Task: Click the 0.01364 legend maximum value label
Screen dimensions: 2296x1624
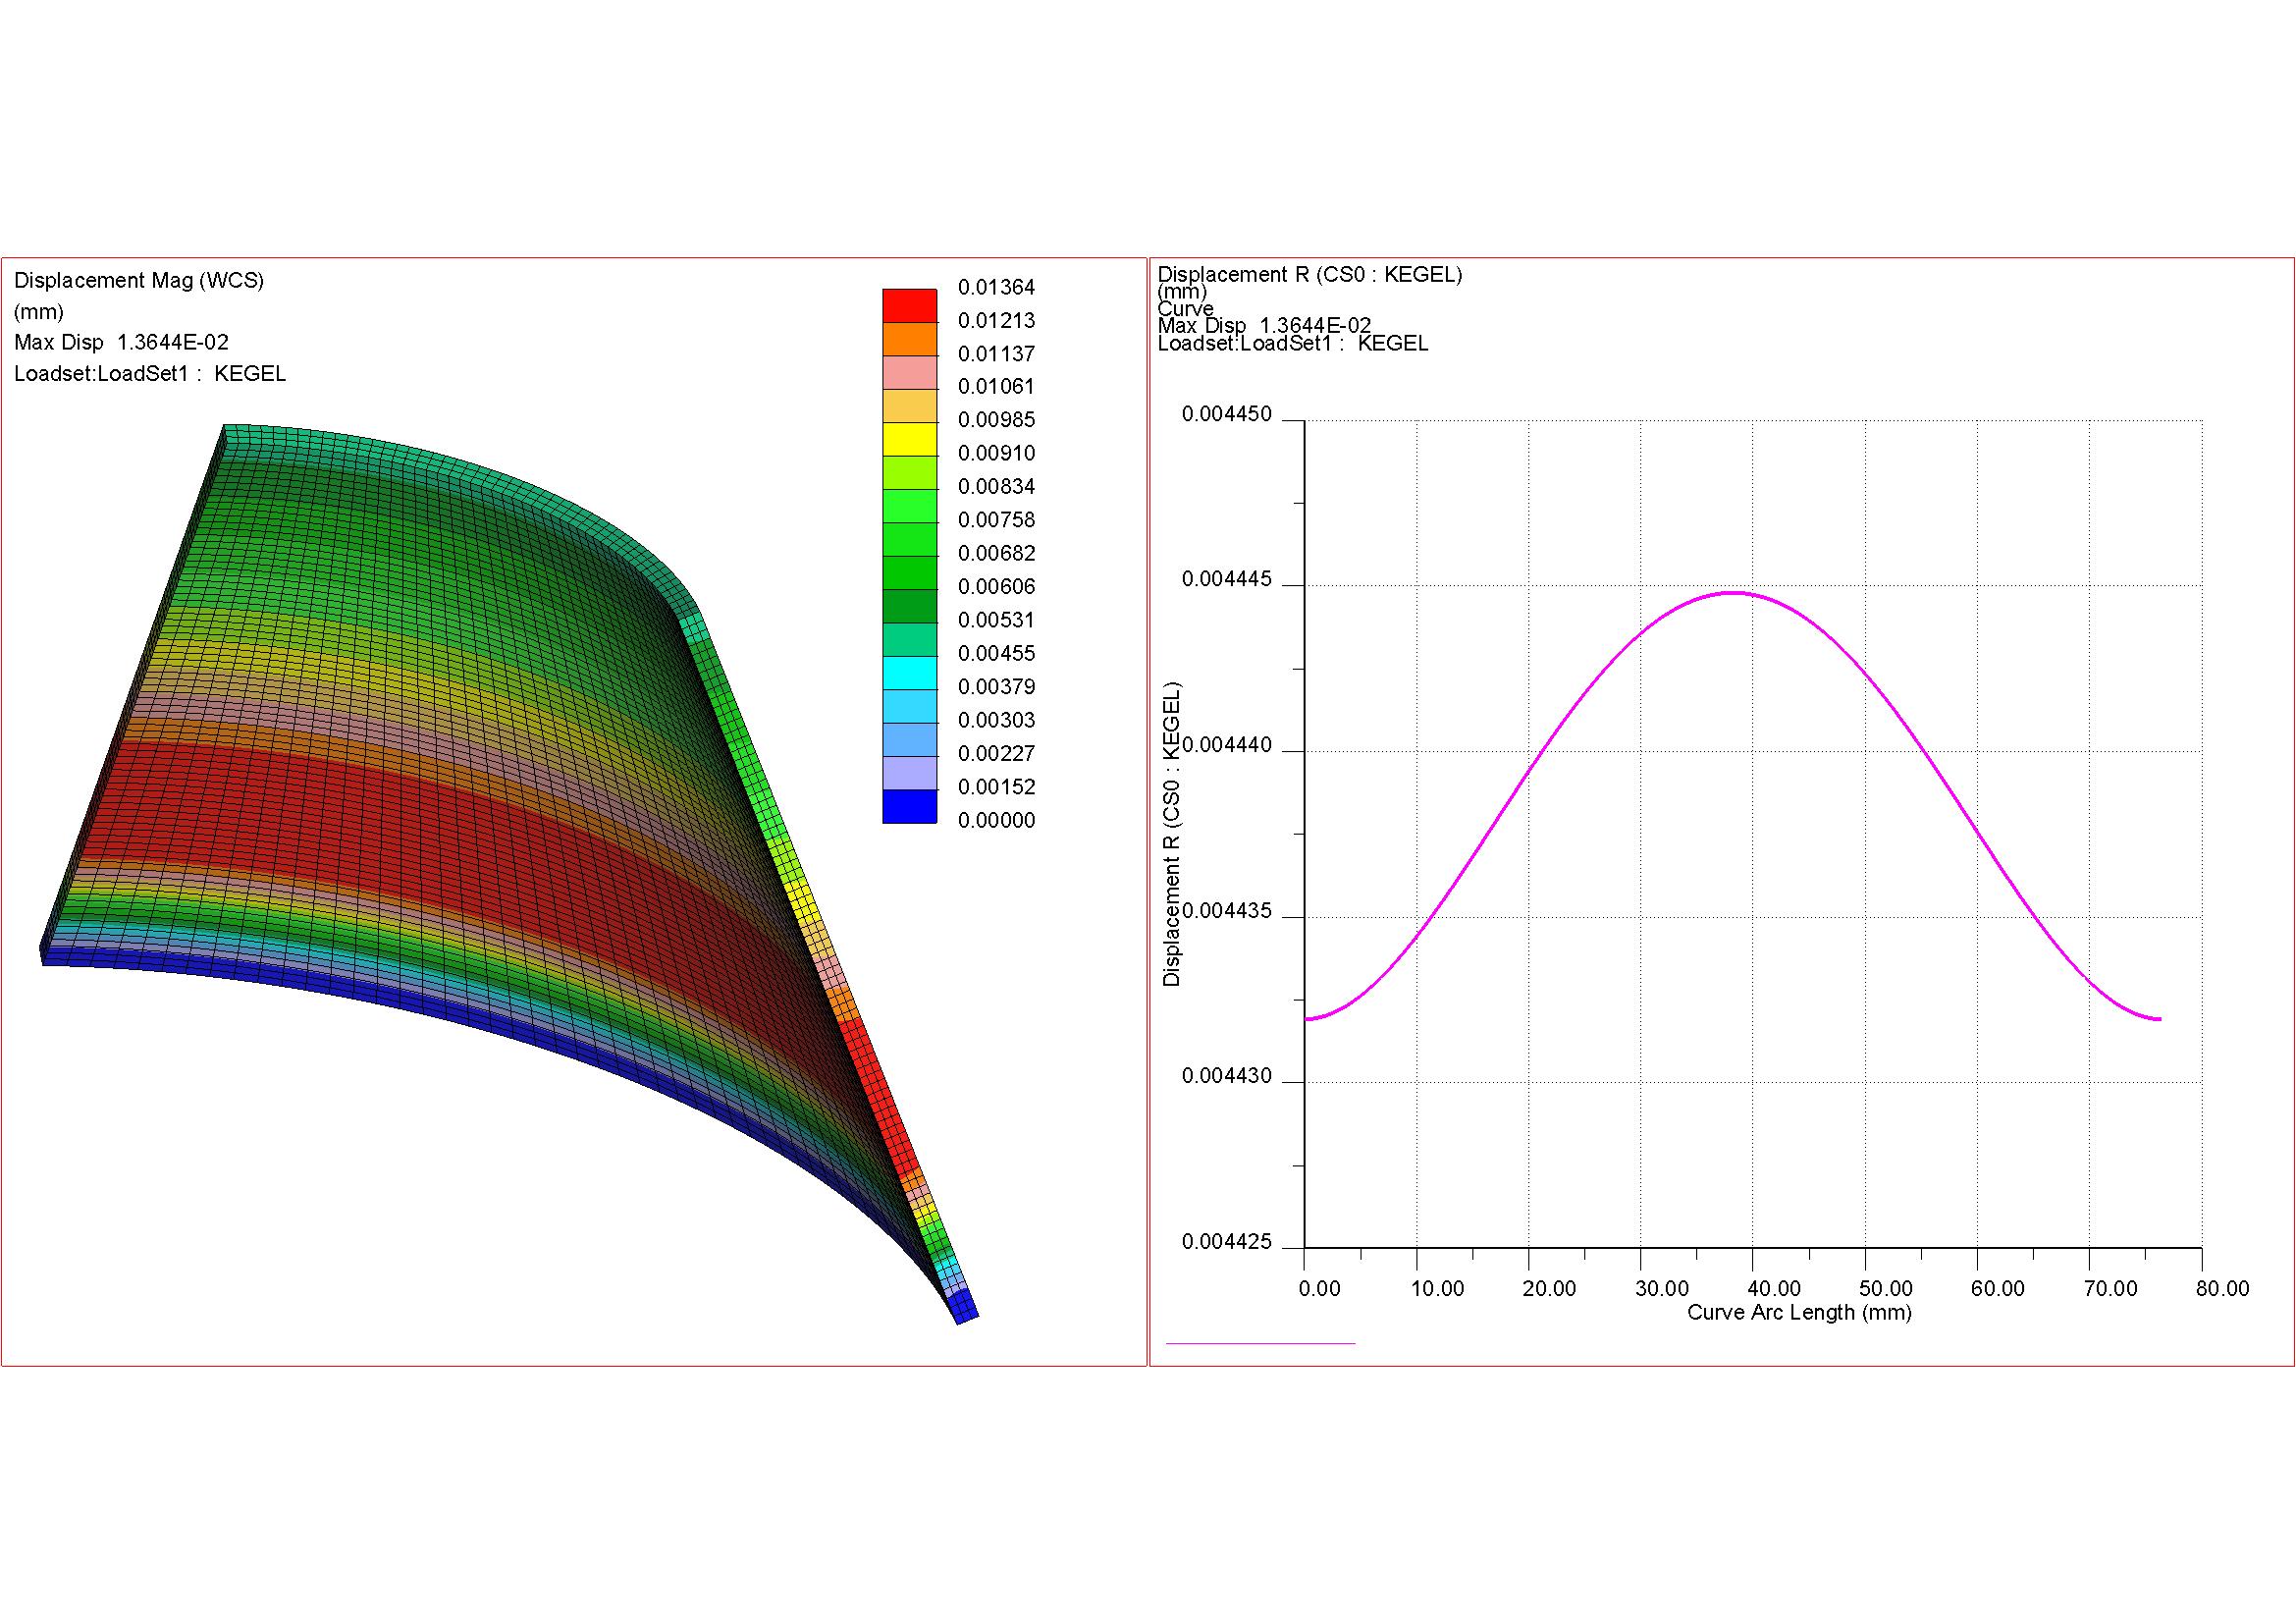Action: [x=996, y=288]
